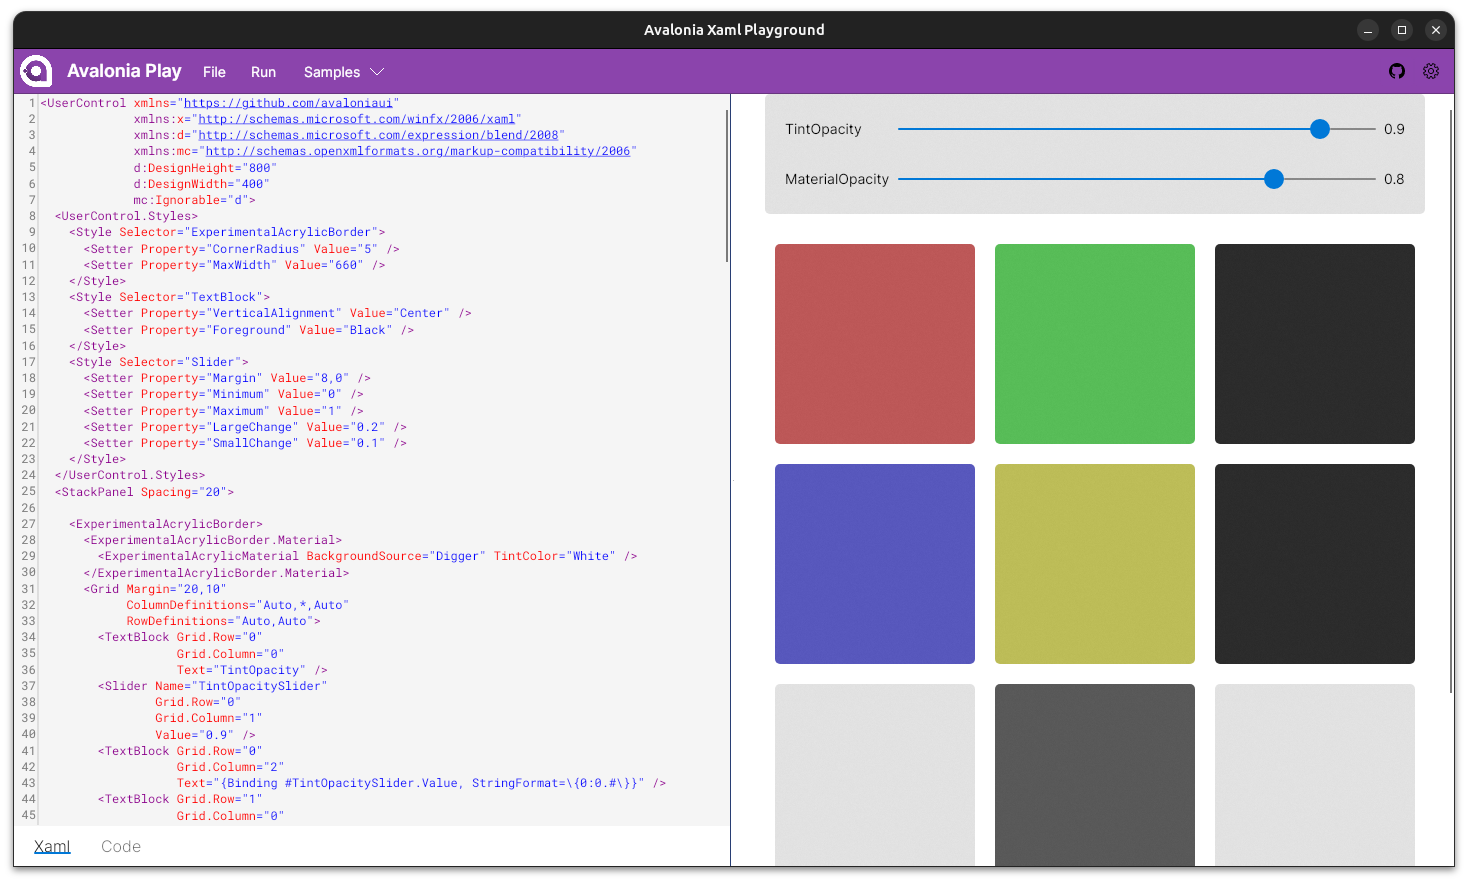Click the 0.9 value next to TintOpacity
Viewport: 1468px width, 883px height.
1394,129
